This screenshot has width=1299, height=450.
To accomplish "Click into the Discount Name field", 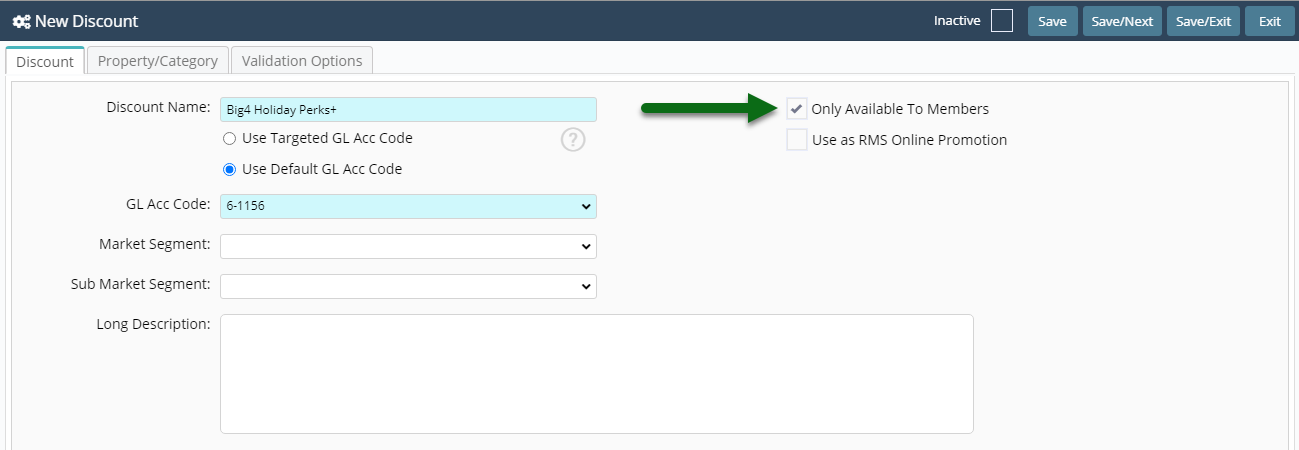I will click(408, 110).
